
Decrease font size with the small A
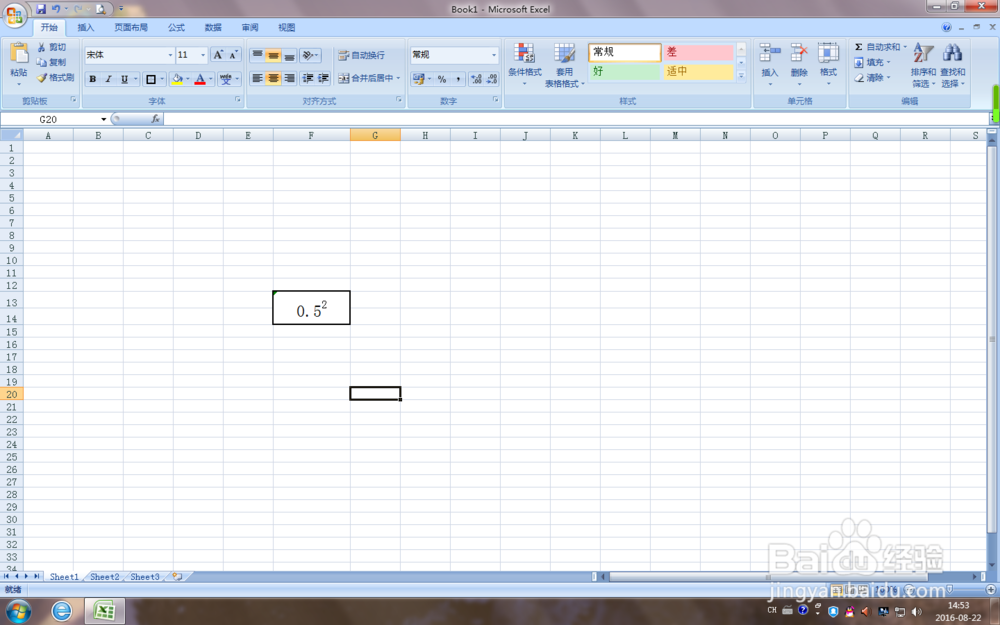click(233, 55)
